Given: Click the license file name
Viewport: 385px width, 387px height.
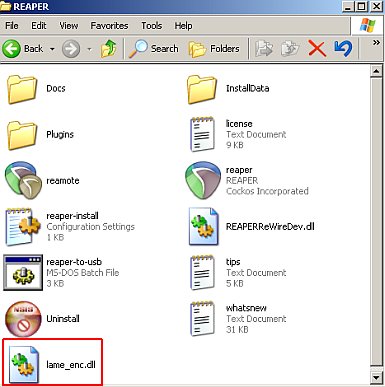Looking at the screenshot, I should (x=239, y=124).
